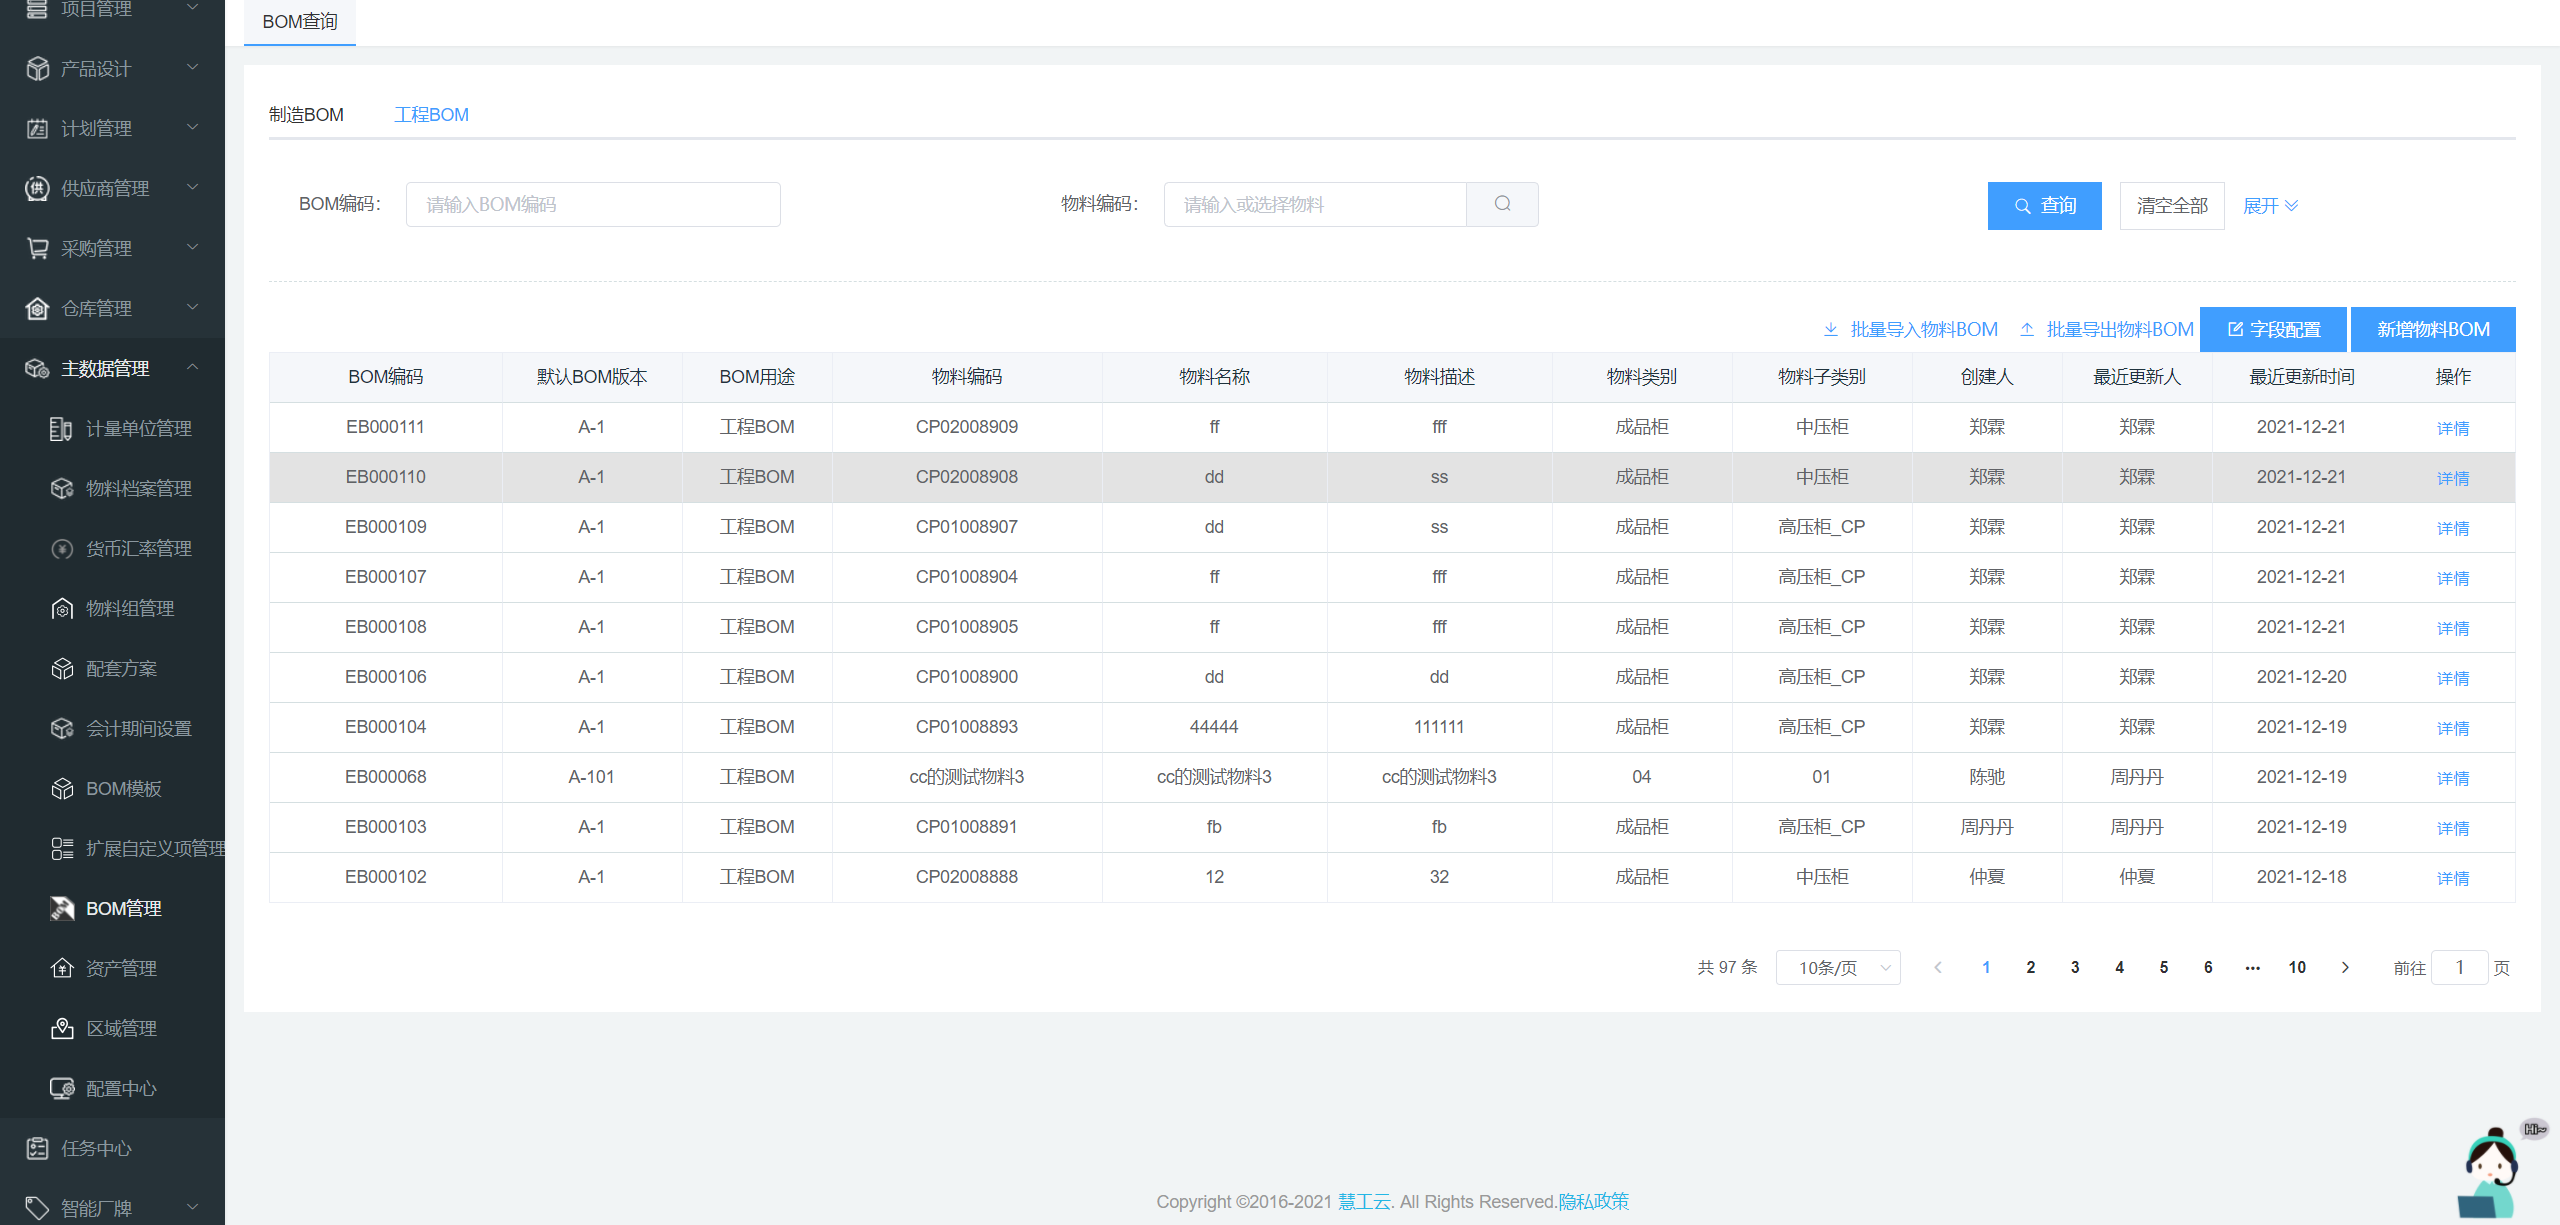The width and height of the screenshot is (2560, 1225).
Task: Expand the 展开 advanced filter options
Action: click(x=2270, y=205)
